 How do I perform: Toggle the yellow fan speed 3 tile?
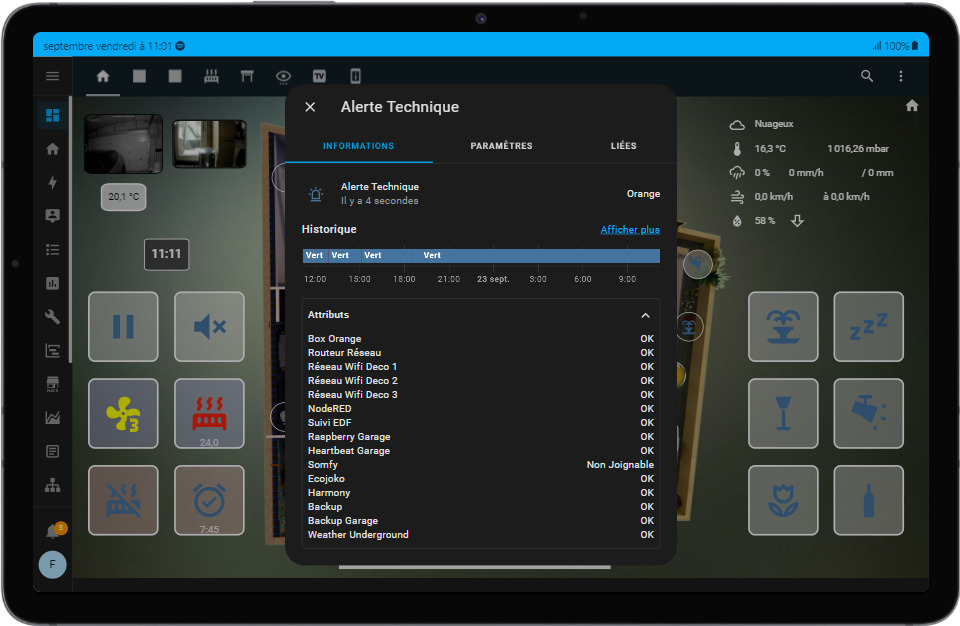[x=123, y=413]
